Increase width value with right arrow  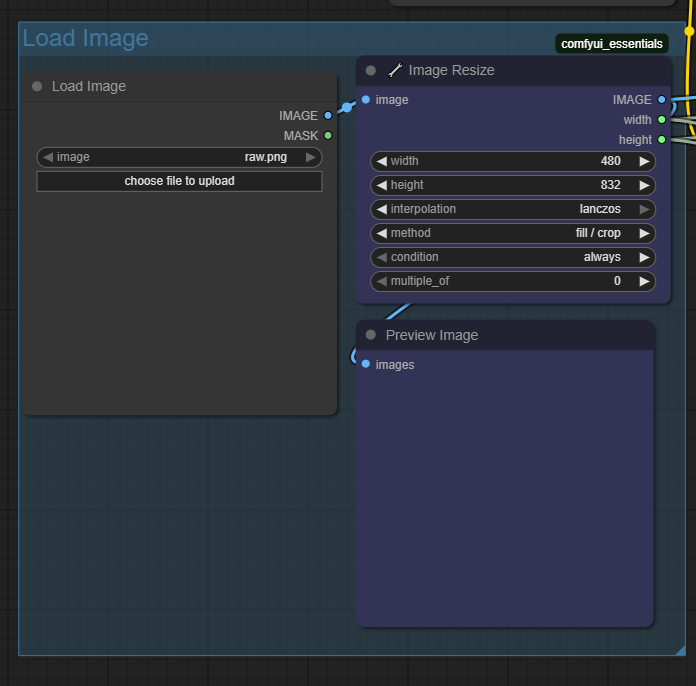pyautogui.click(x=644, y=161)
